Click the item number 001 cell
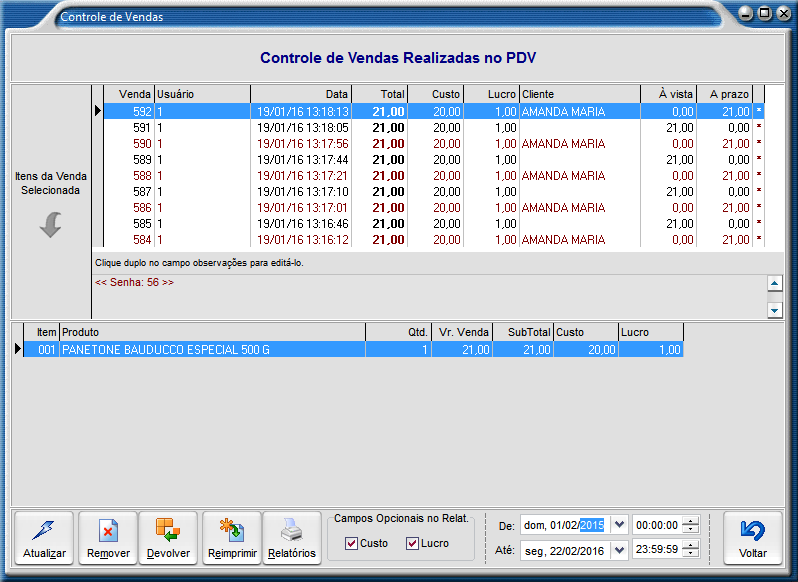The height and width of the screenshot is (582, 798). click(x=42, y=350)
